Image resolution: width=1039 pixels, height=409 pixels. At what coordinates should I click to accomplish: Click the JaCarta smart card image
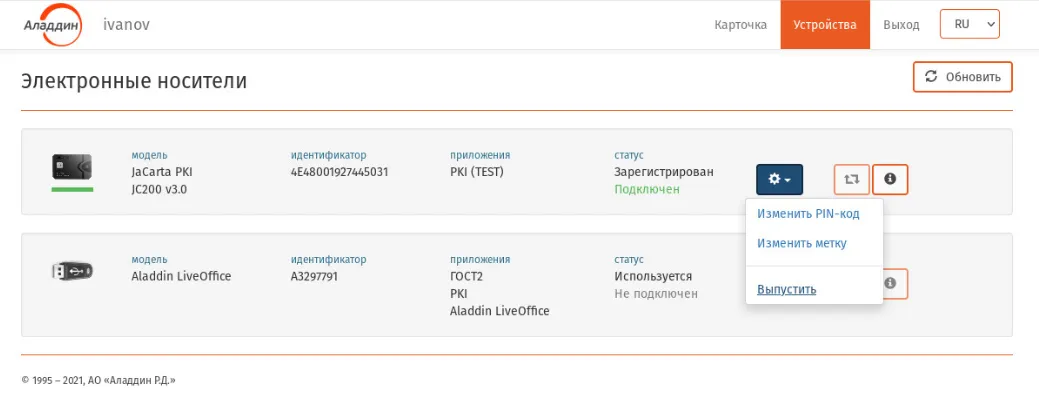[x=72, y=166]
